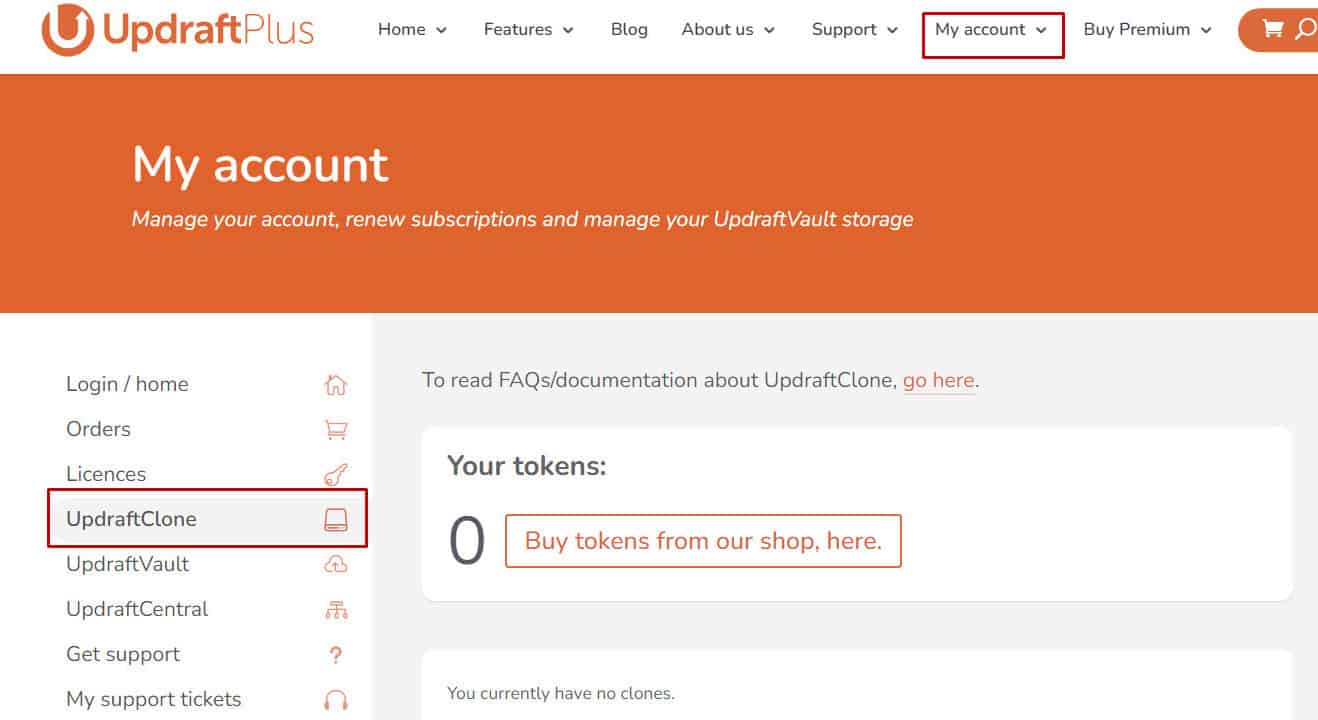Follow the 'go here' documentation link
Screen dimensions: 1318x720
coord(938,381)
